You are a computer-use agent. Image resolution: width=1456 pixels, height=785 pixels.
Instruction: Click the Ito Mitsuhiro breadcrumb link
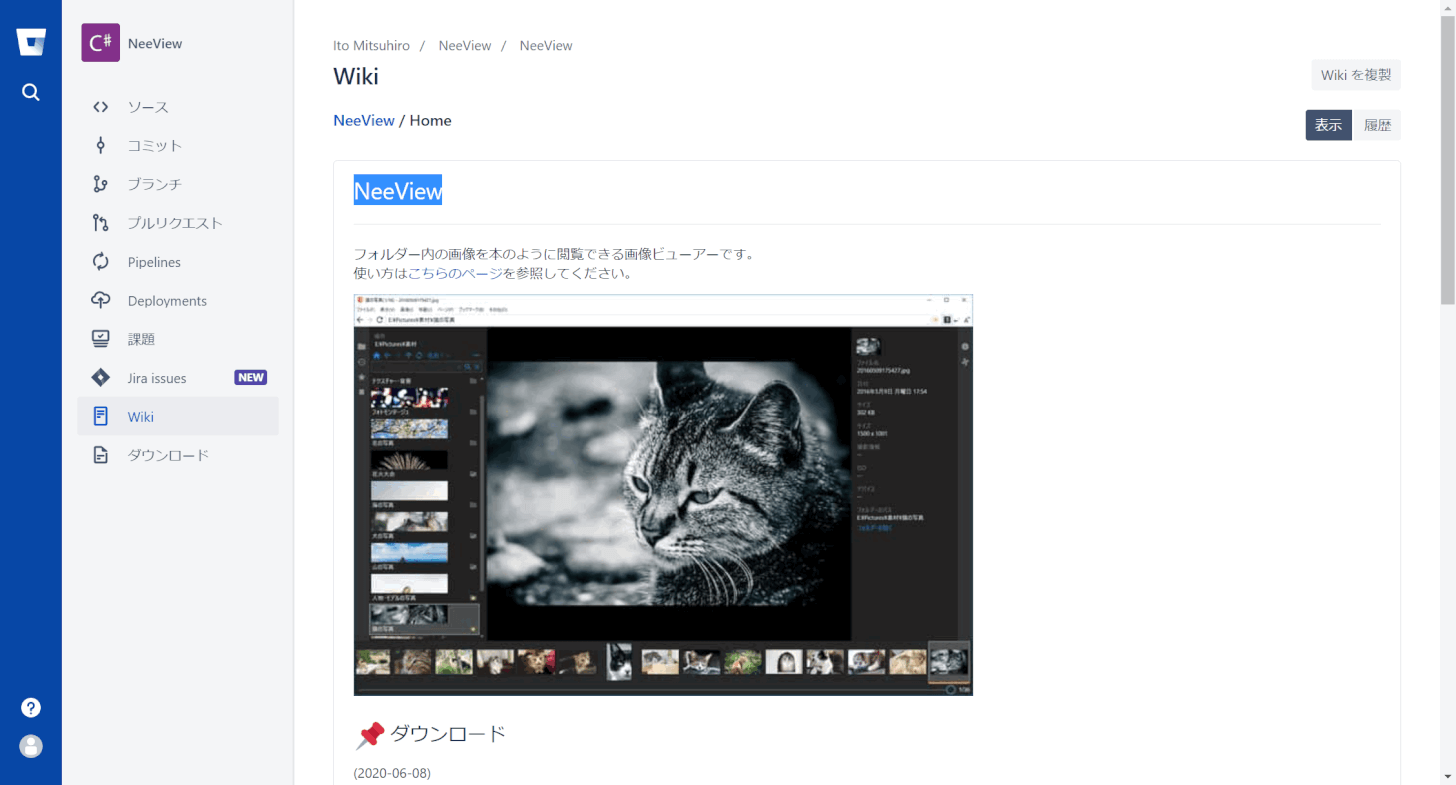point(371,46)
